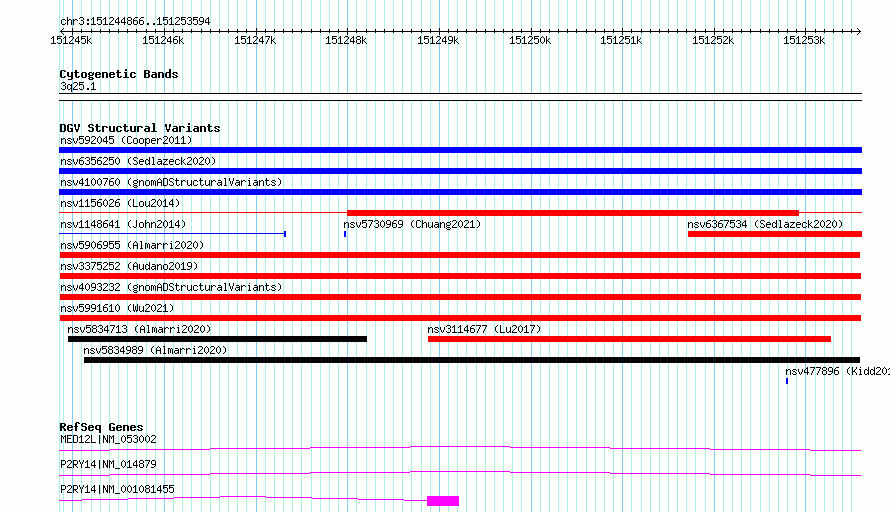Select the nsv4093232 red variant bar

(460, 297)
